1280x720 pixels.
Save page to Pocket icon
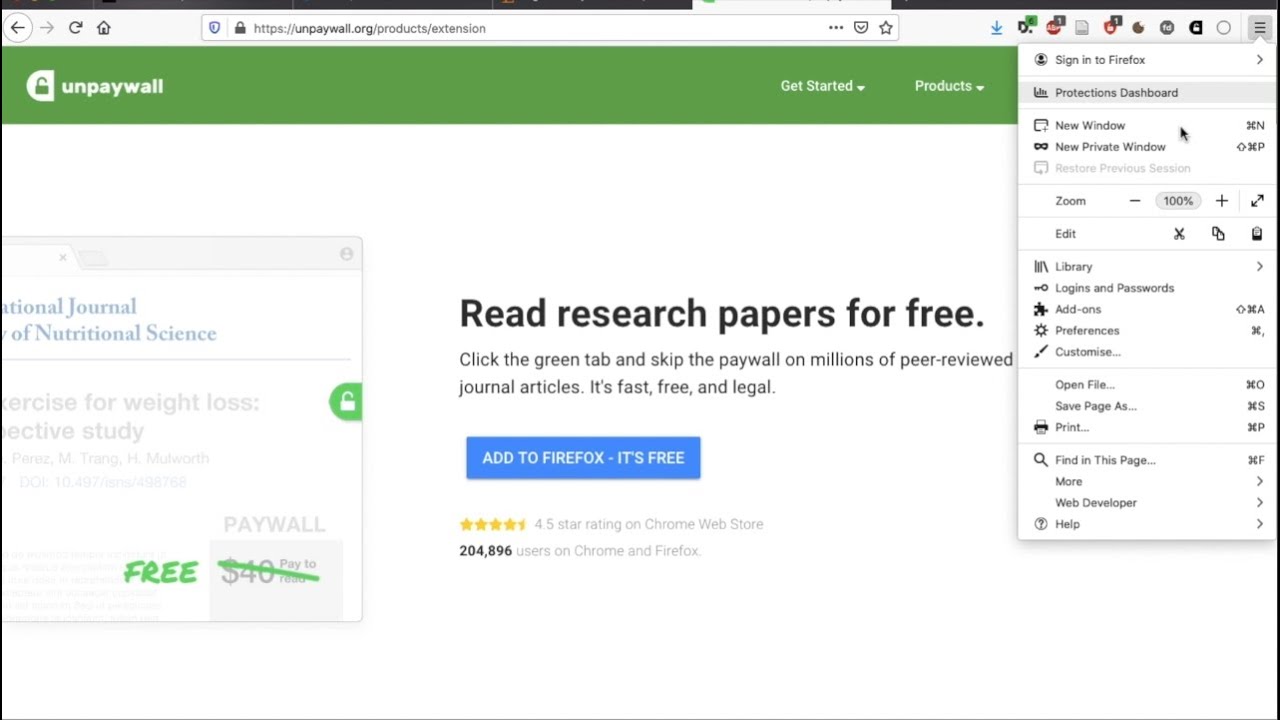coord(861,28)
